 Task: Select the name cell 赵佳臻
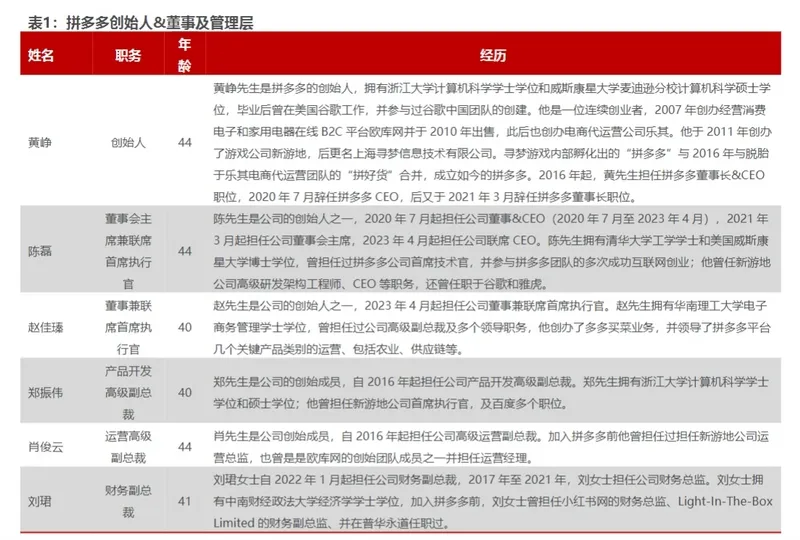coord(45,327)
